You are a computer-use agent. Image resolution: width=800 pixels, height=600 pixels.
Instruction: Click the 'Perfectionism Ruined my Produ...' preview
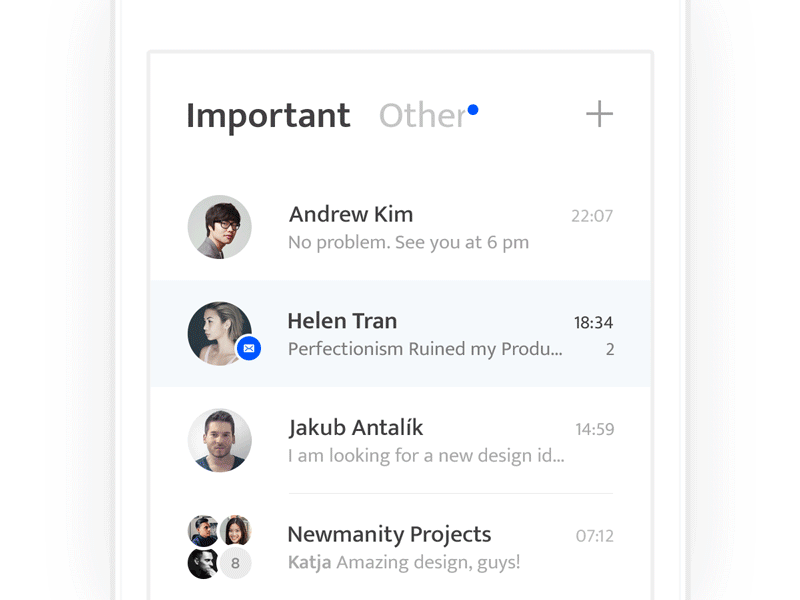tap(425, 349)
